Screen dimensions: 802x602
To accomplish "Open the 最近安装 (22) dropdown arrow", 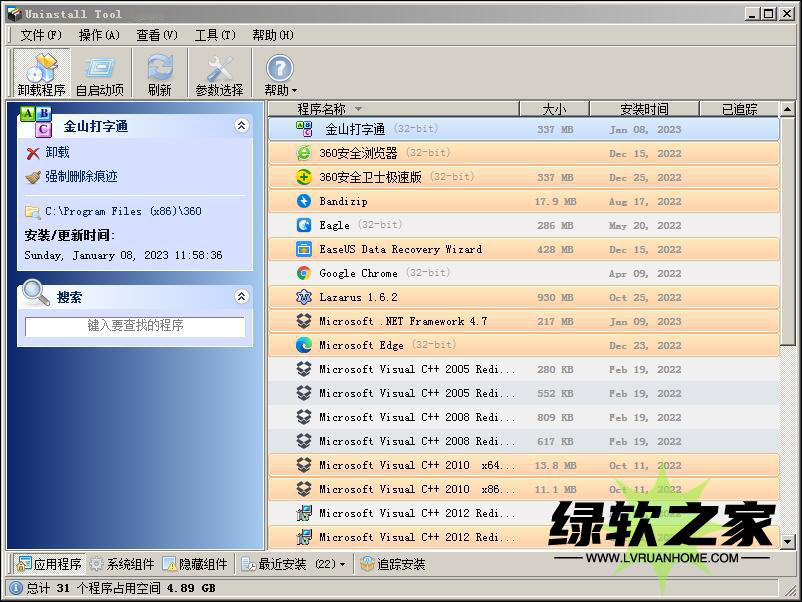I will coord(342,565).
